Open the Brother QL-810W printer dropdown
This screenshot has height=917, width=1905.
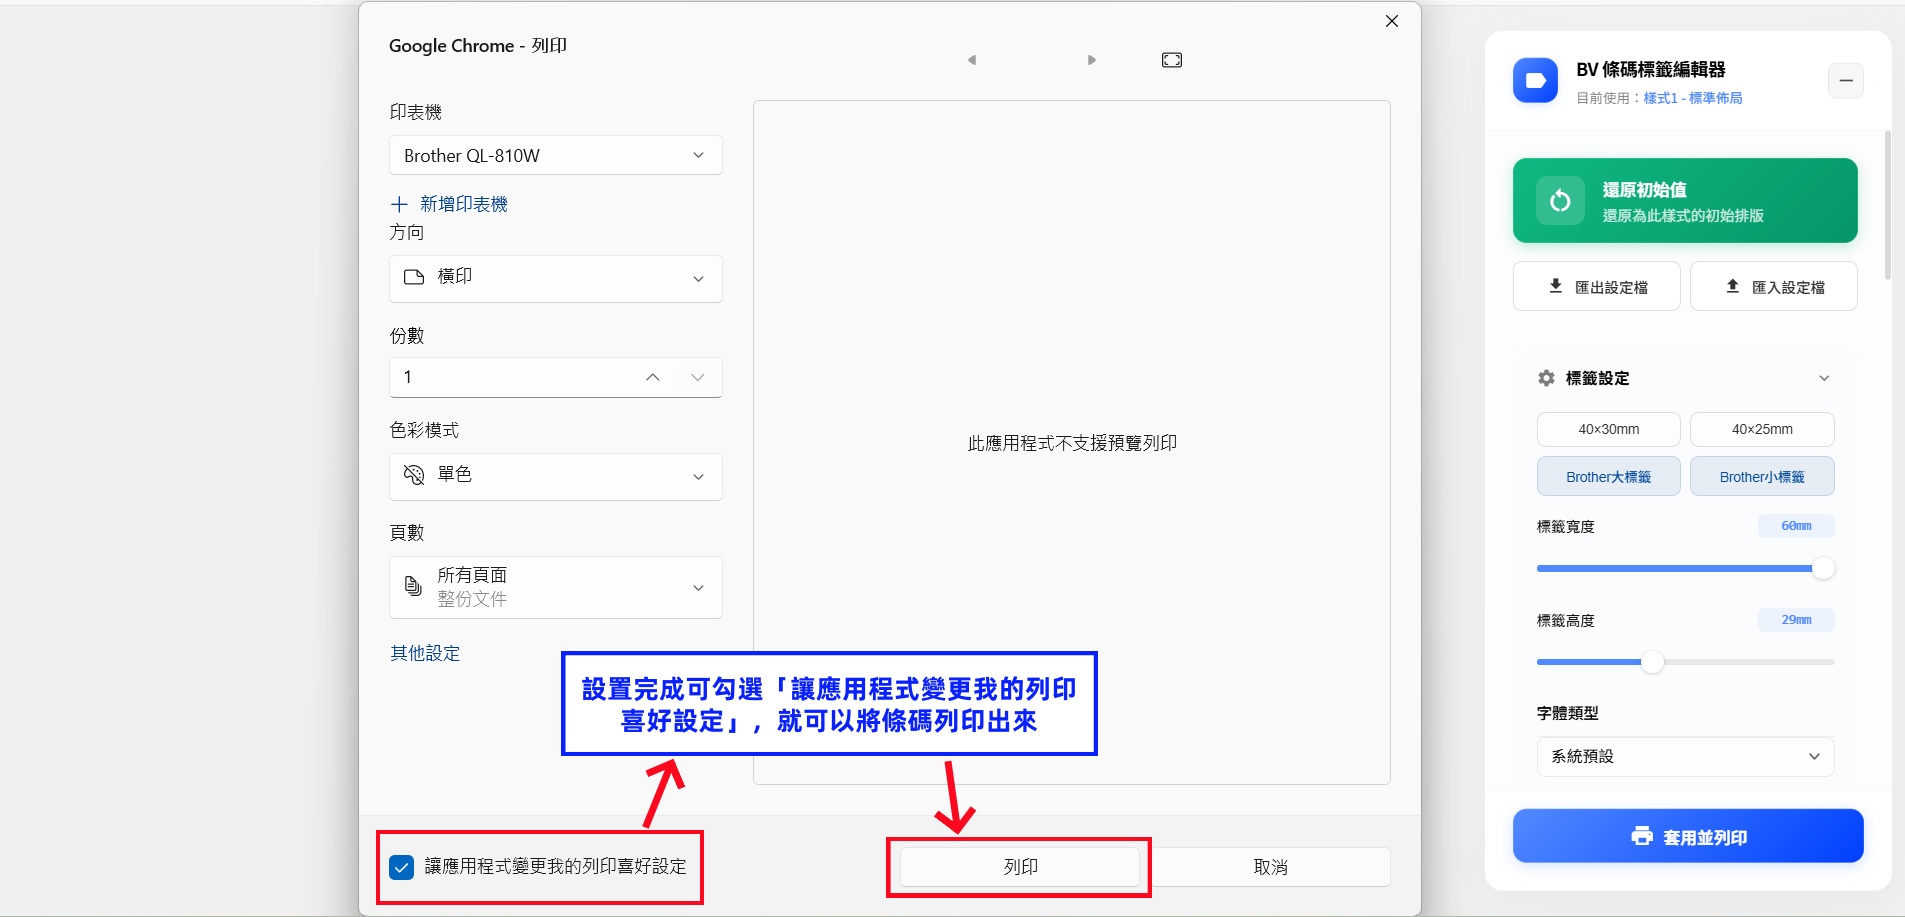click(x=556, y=155)
